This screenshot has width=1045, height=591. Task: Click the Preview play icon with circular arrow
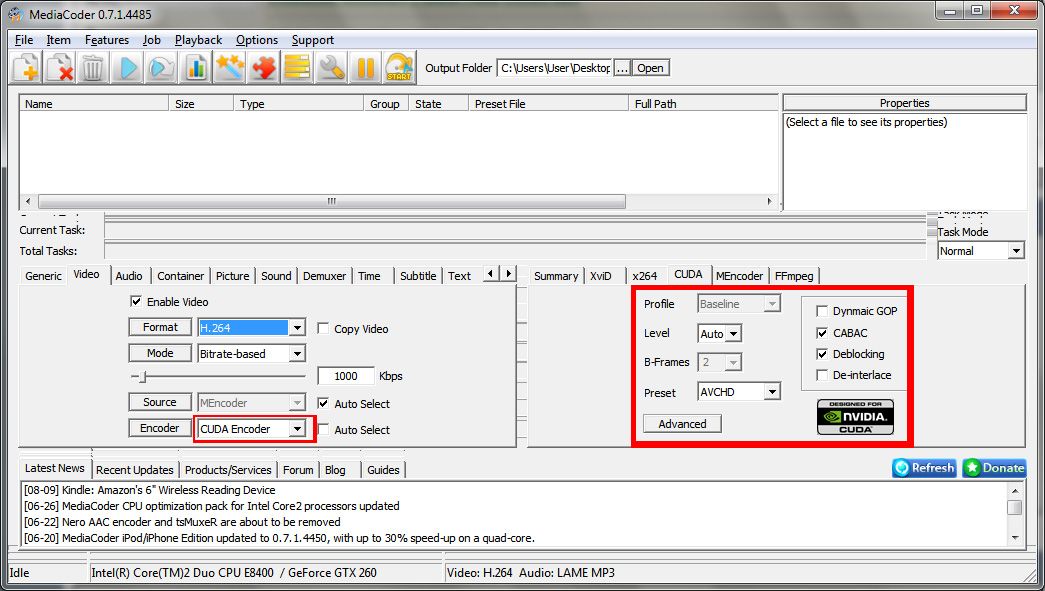162,67
